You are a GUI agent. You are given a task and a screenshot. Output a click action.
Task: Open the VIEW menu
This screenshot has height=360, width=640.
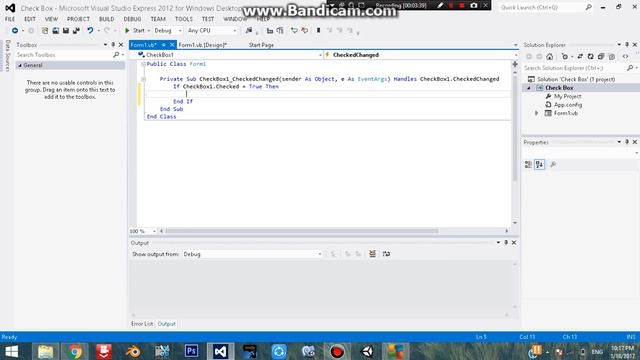click(51, 19)
